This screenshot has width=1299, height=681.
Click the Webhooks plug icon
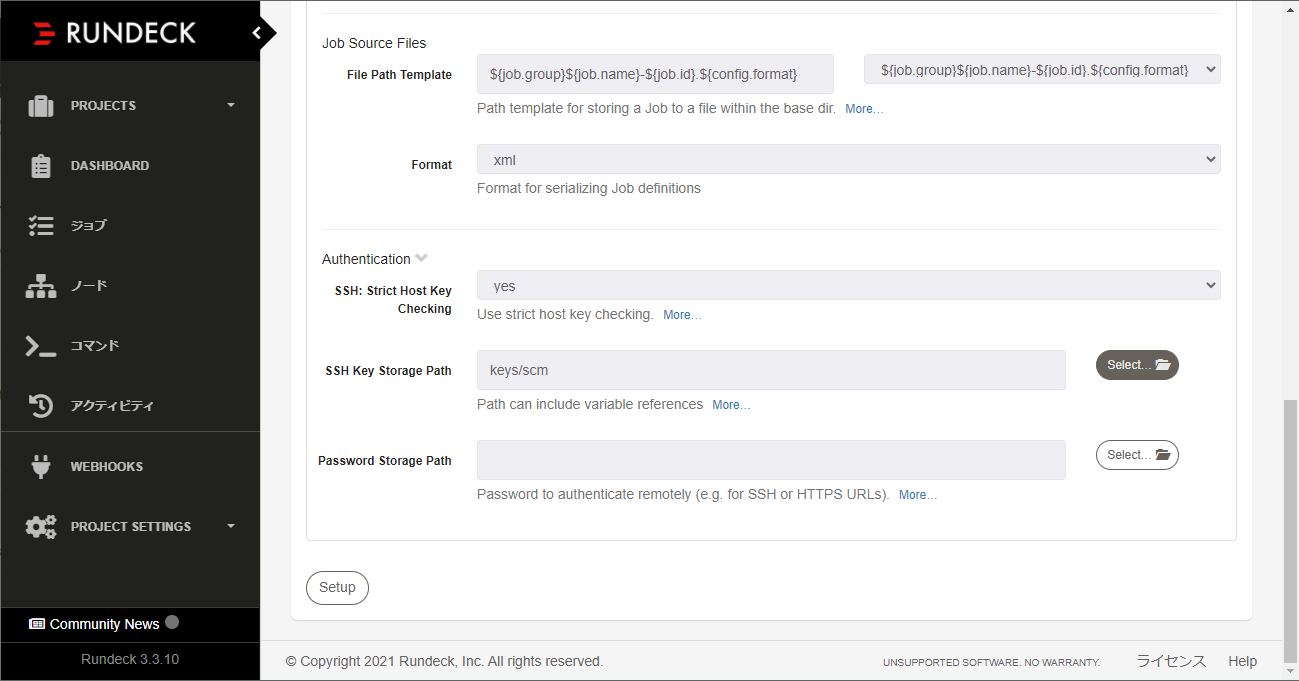(41, 466)
